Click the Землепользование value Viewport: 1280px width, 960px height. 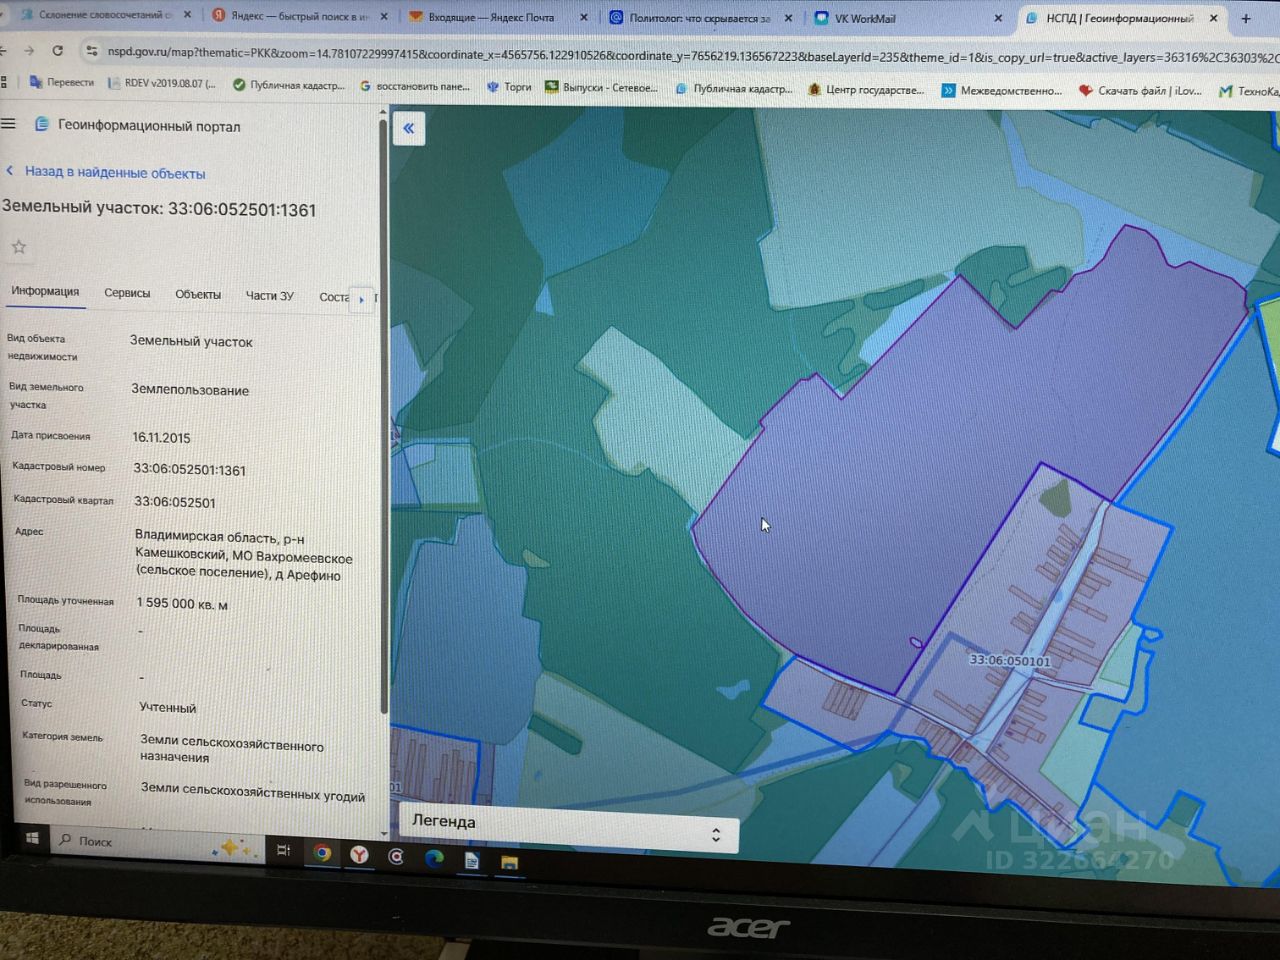190,390
